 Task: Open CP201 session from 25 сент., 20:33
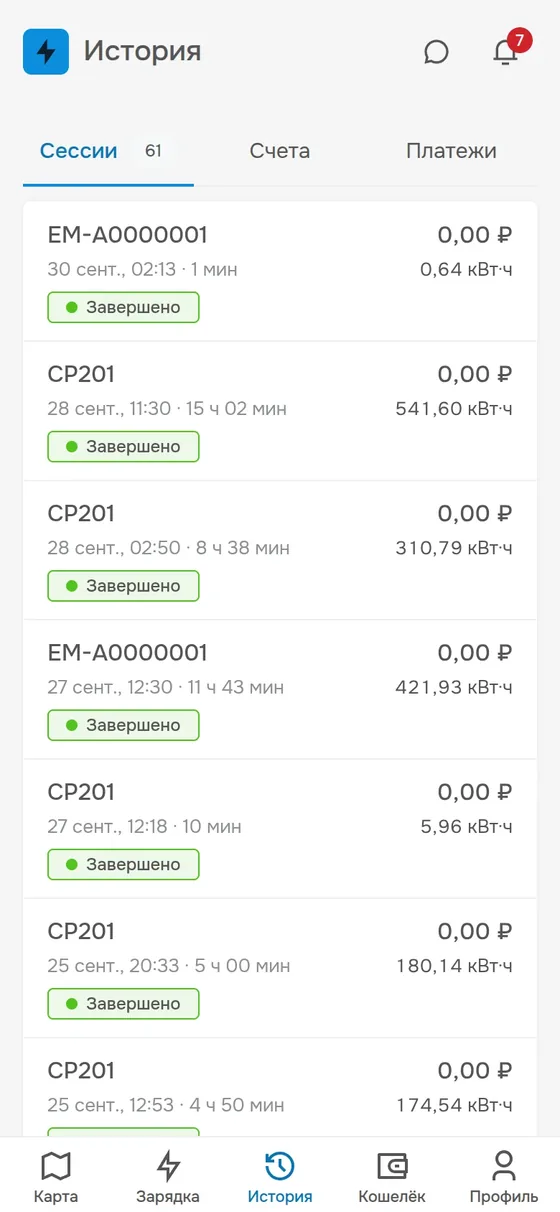click(x=280, y=967)
